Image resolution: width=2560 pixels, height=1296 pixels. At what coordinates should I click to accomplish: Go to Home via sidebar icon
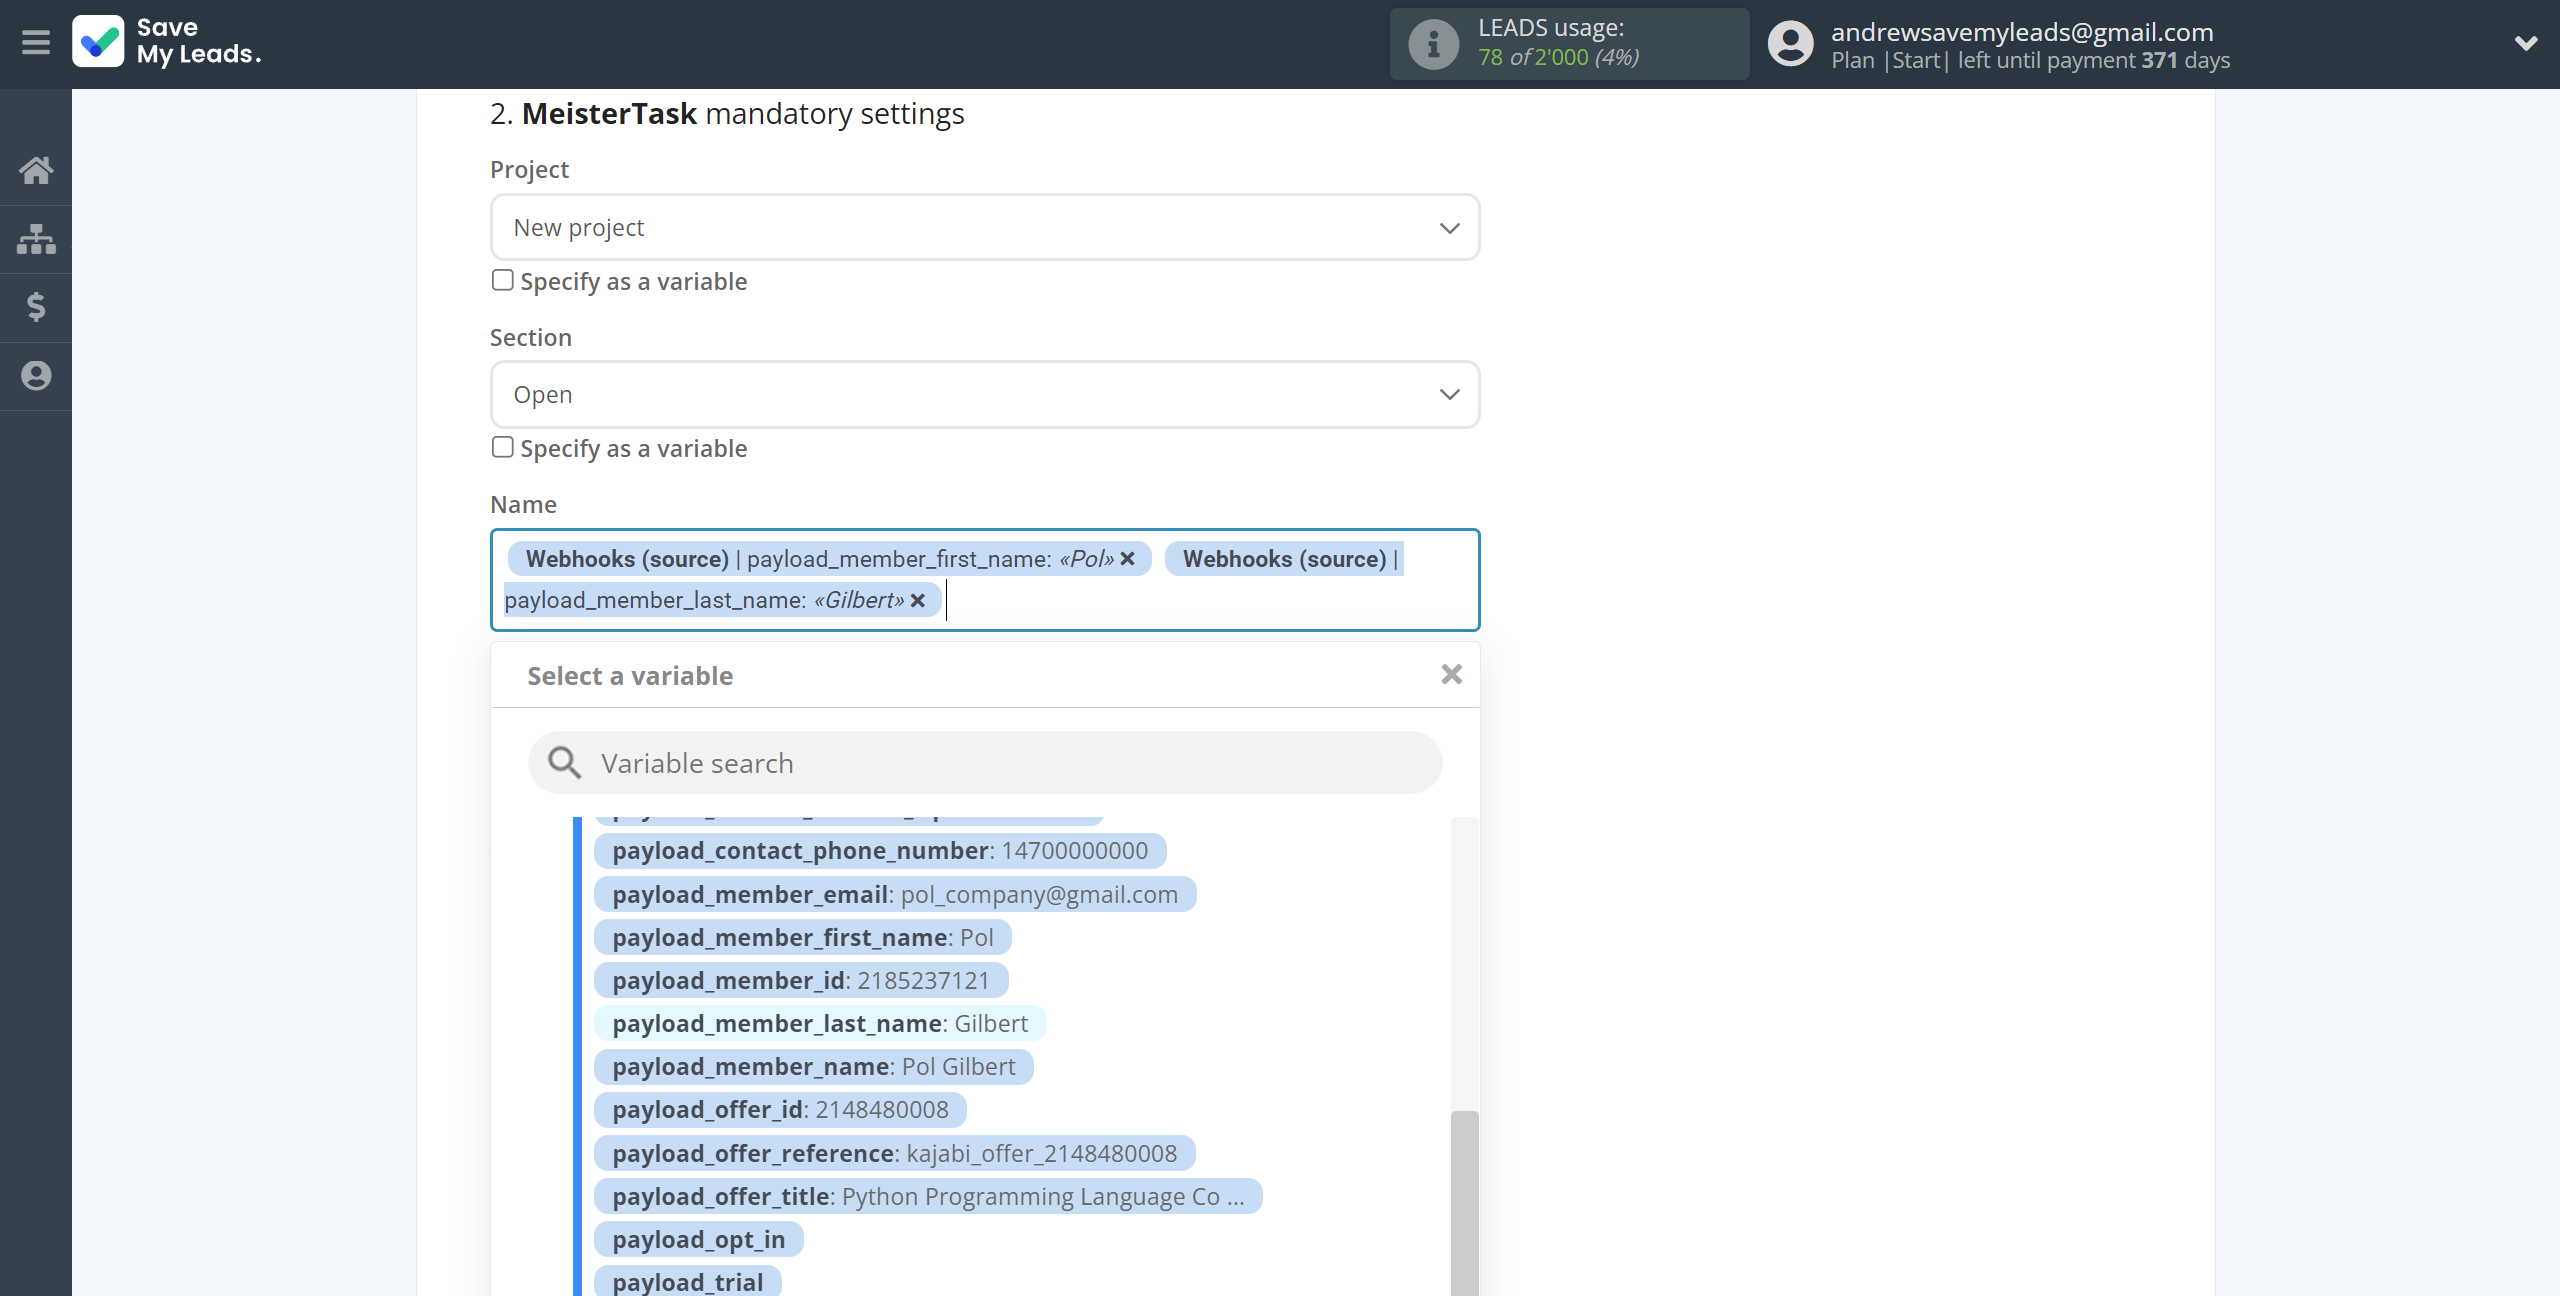point(36,170)
